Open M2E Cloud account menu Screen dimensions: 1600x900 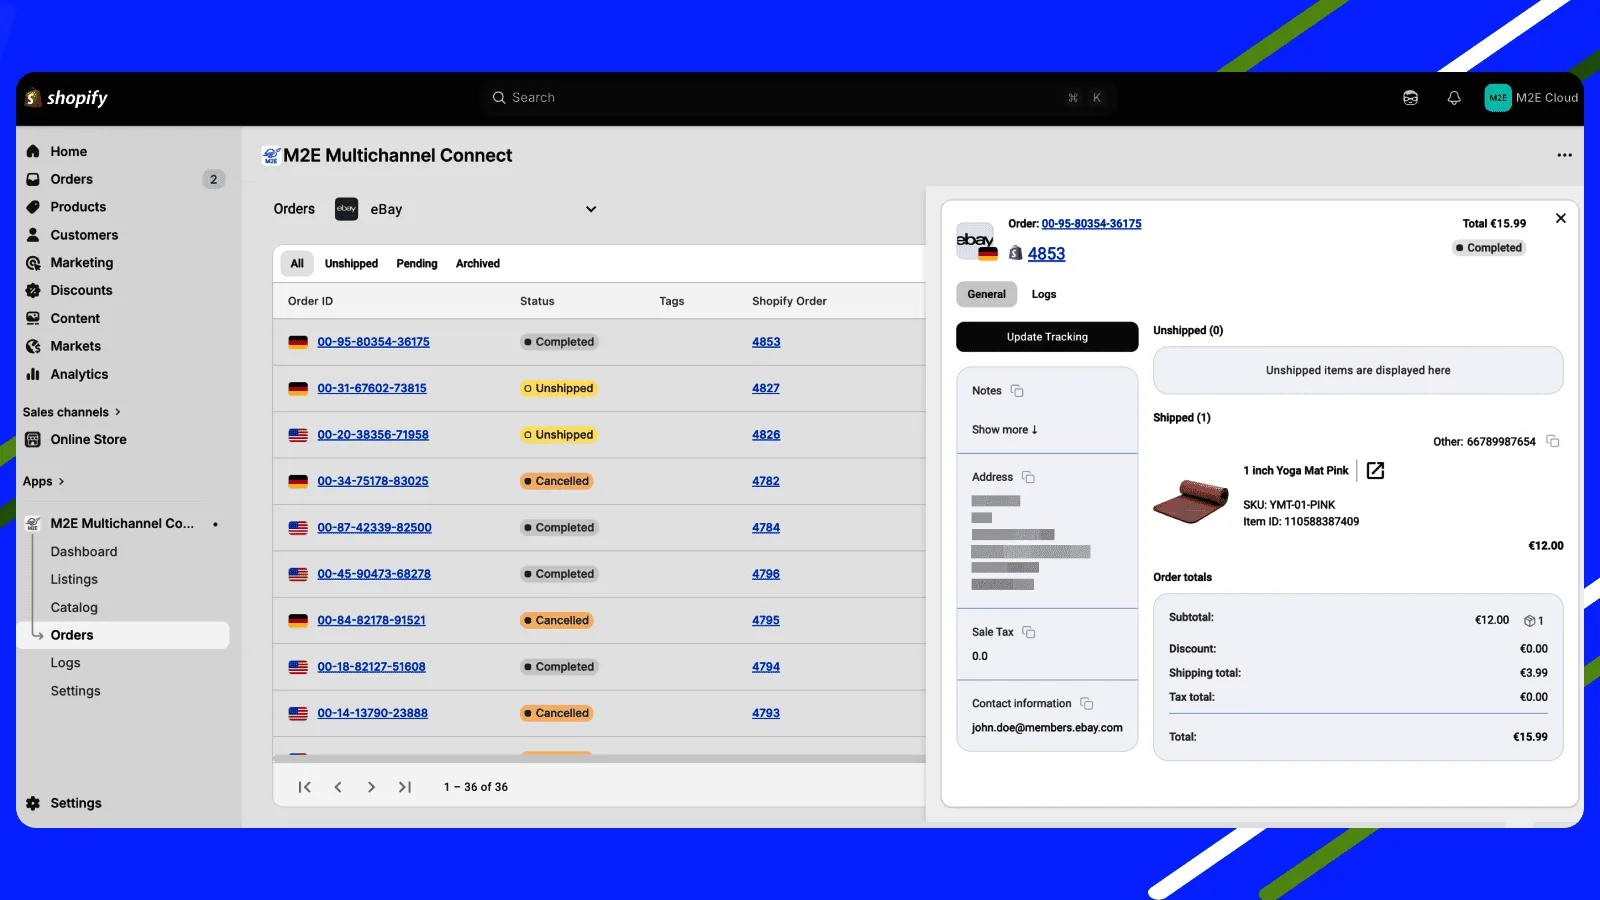(1531, 98)
